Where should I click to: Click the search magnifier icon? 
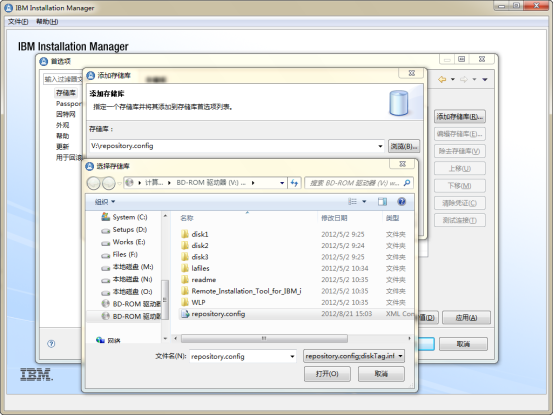[407, 183]
